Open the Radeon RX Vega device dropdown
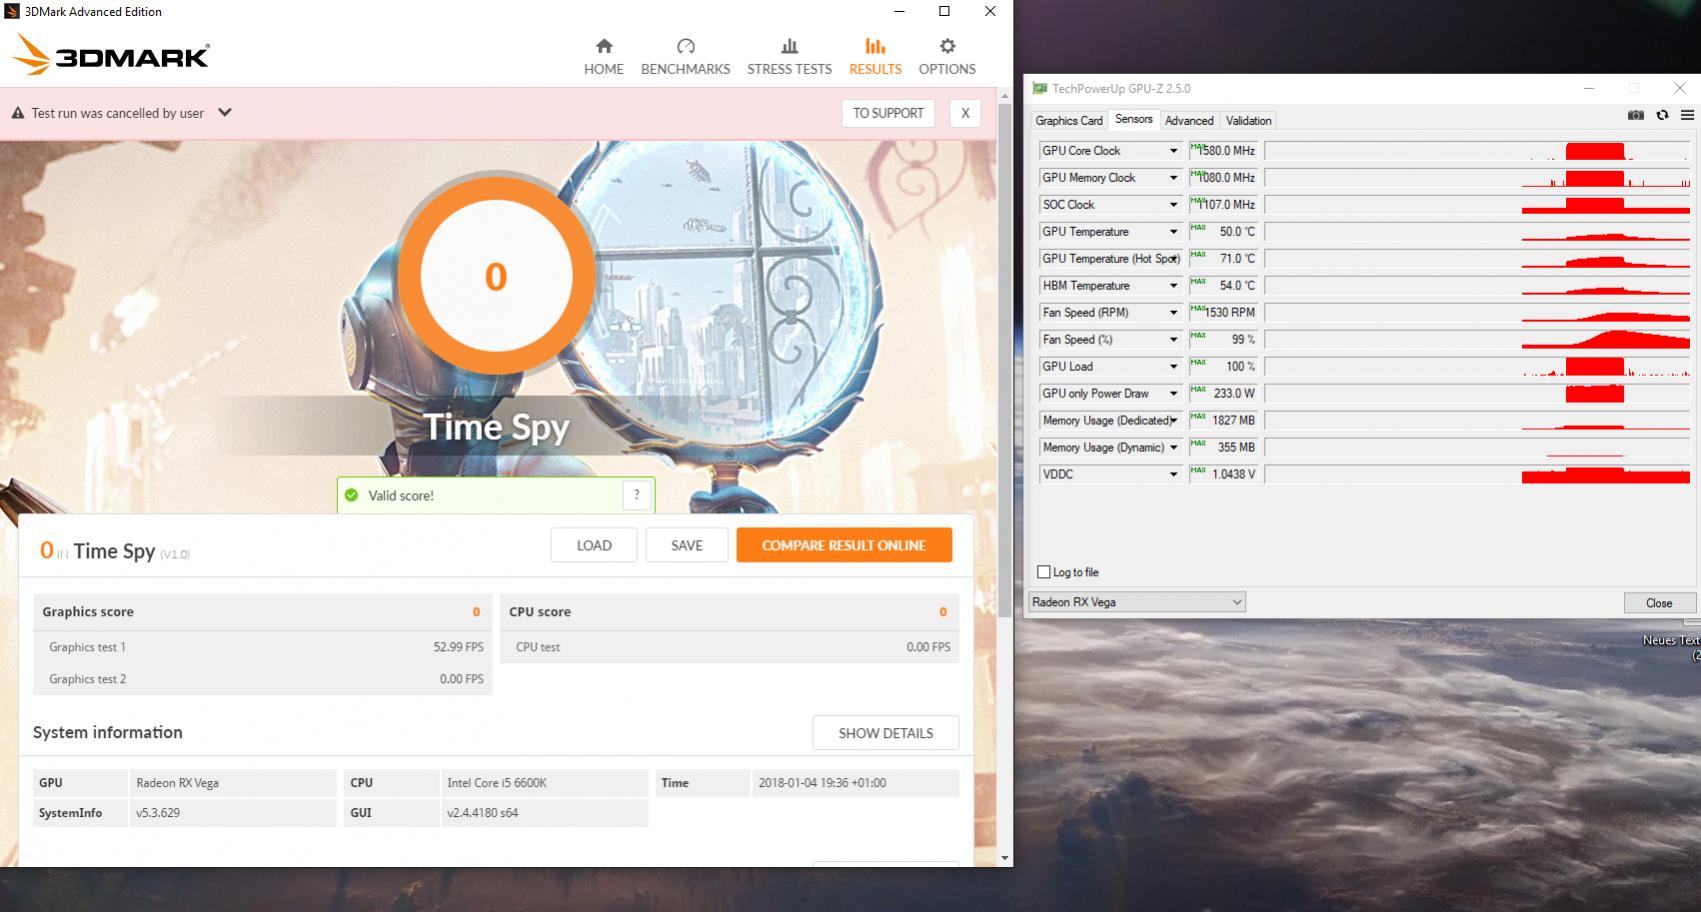 1137,602
